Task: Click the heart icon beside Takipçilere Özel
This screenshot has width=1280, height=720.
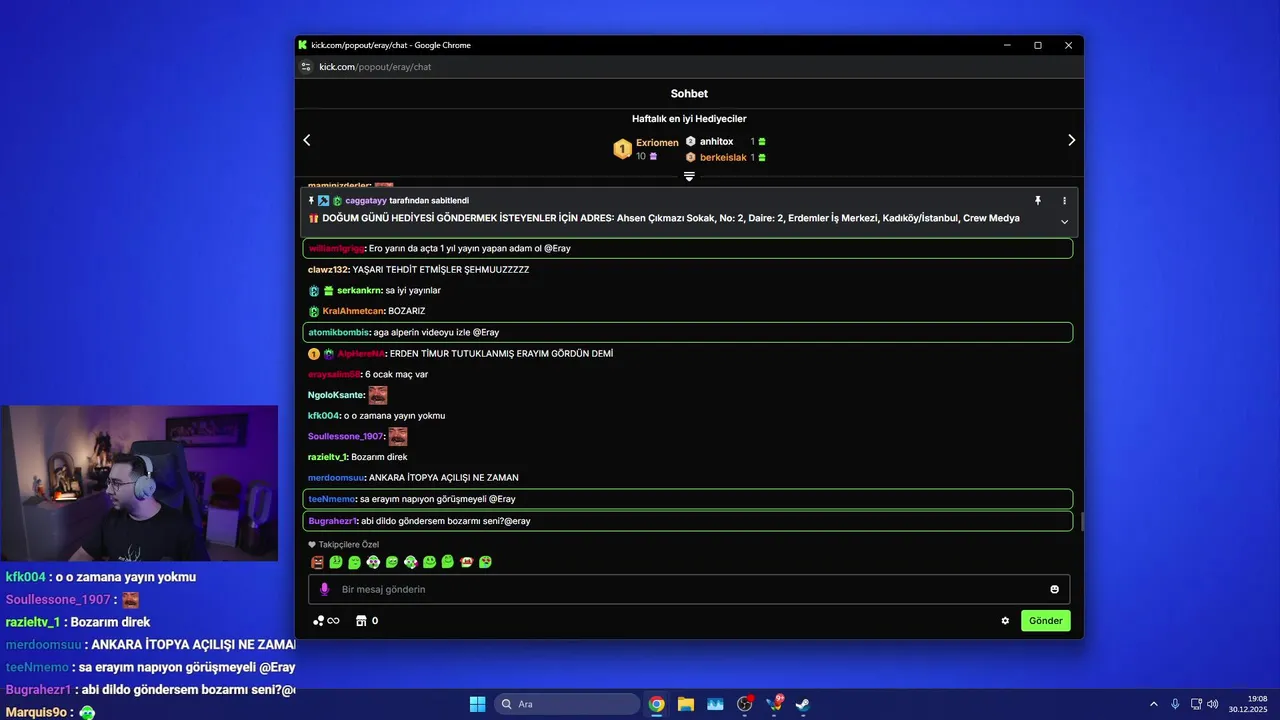Action: click(312, 545)
